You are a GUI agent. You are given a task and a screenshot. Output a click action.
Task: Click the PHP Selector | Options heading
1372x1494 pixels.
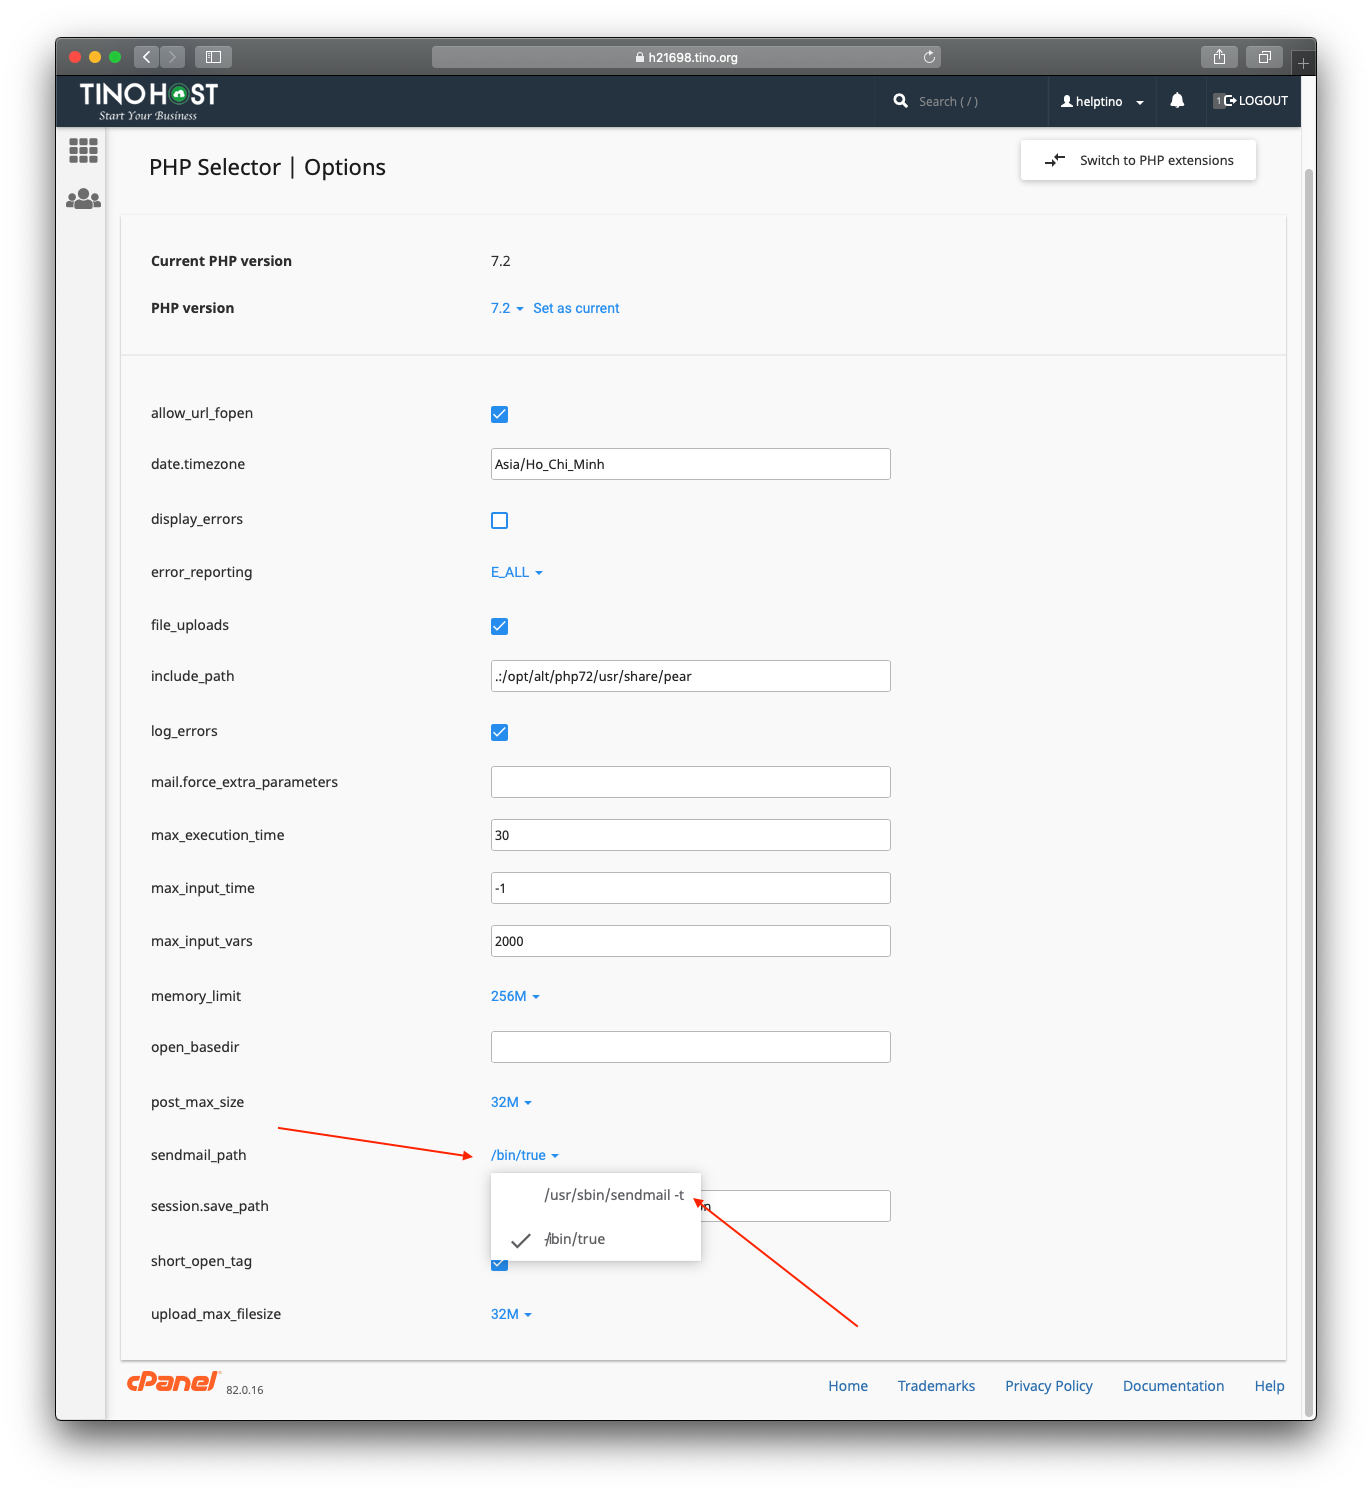coord(267,167)
